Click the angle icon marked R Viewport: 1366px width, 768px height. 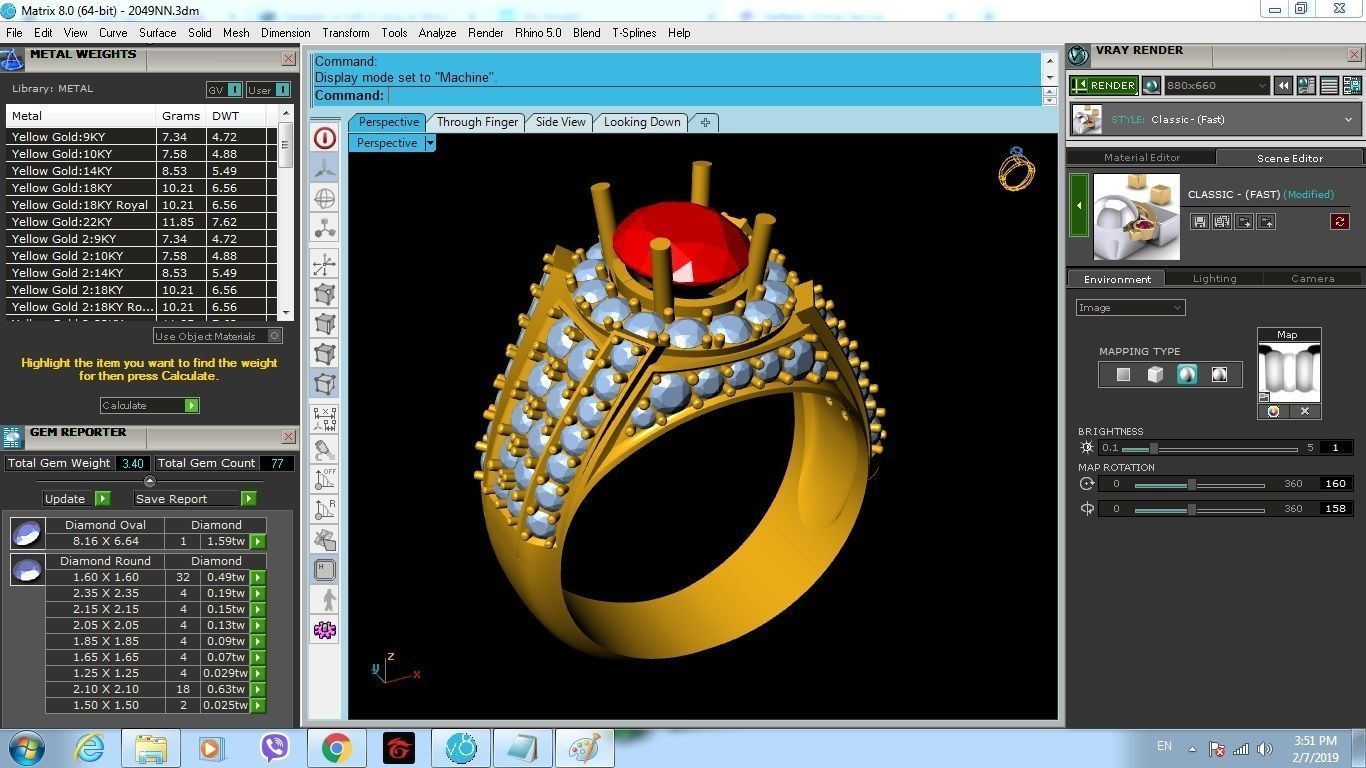tap(324, 510)
